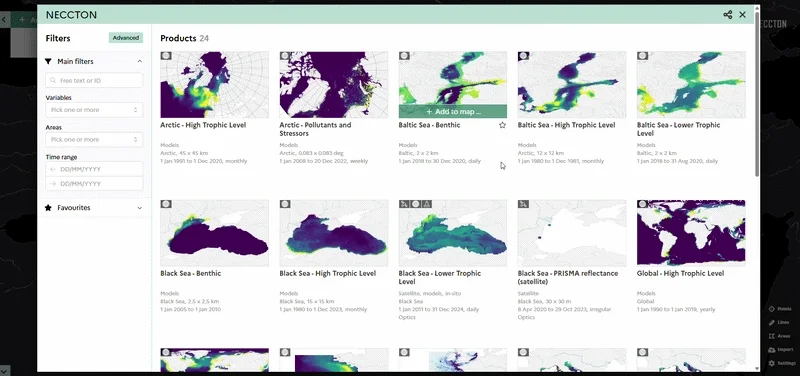Click the Black Sea - Benthic title
The height and width of the screenshot is (376, 800).
click(191, 273)
